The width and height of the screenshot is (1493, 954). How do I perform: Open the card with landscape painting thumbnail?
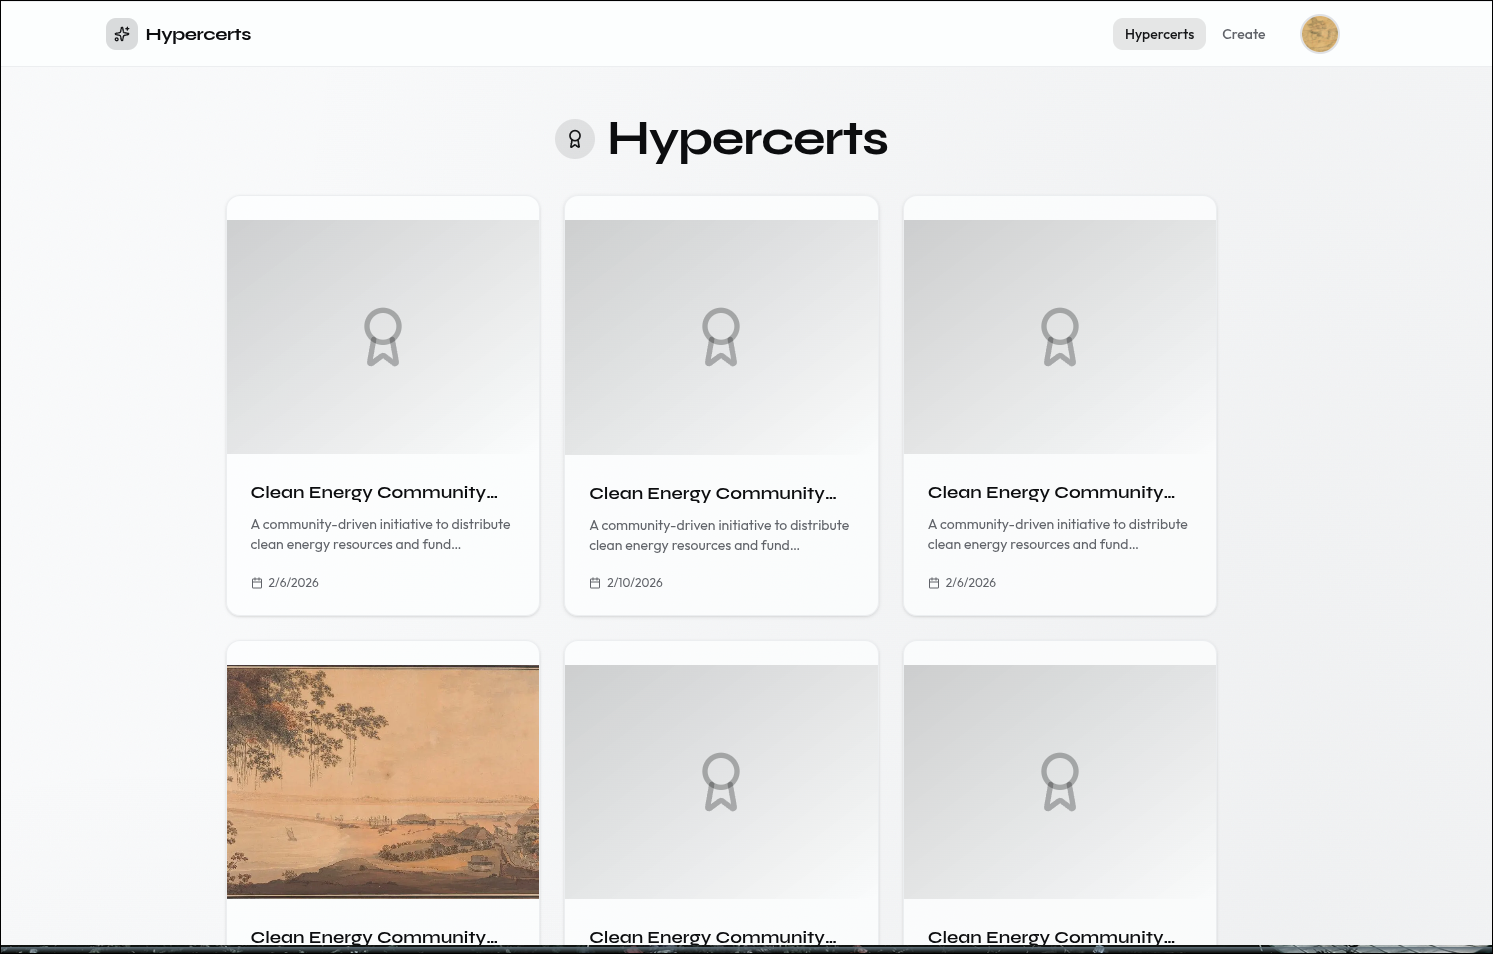pyautogui.click(x=383, y=782)
